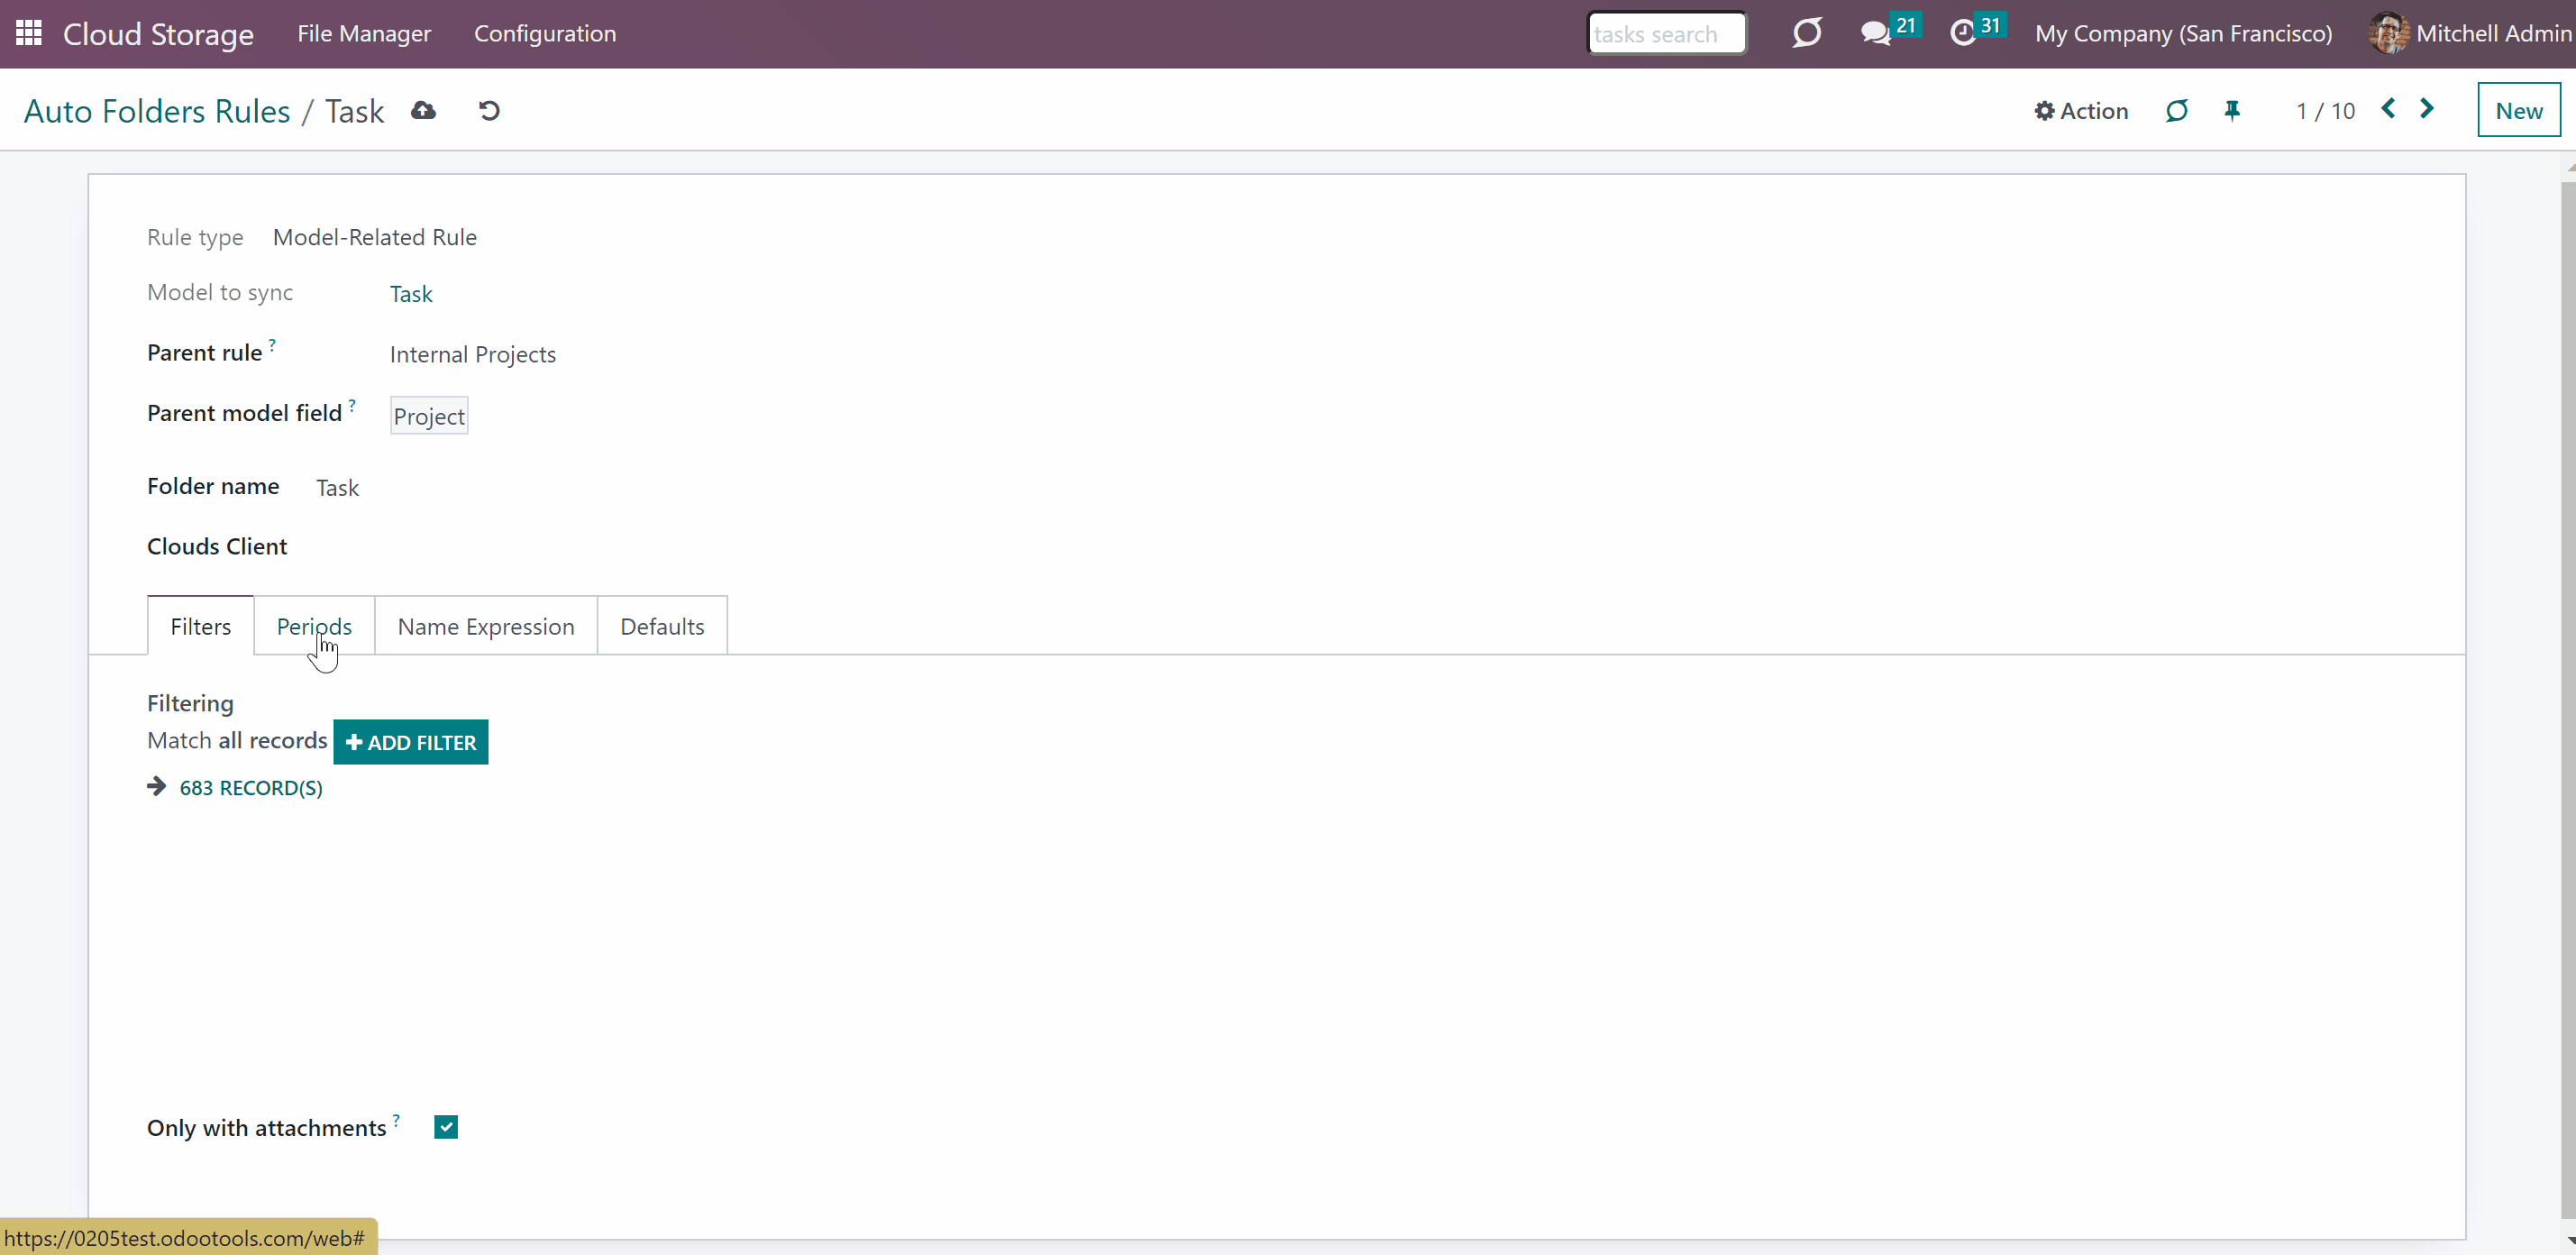
Task: Click the record pager 1 / 10
Action: [2325, 111]
